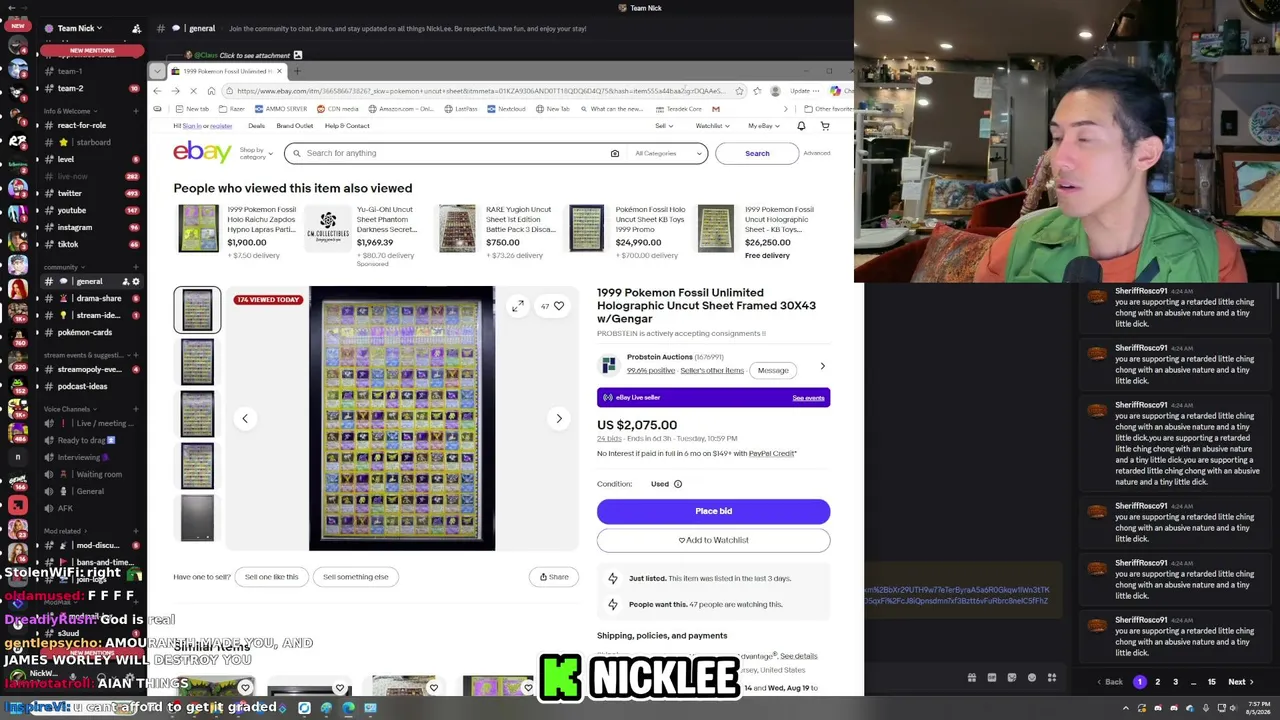Expand the seller details chevron
This screenshot has height=720, width=1280.
[823, 366]
